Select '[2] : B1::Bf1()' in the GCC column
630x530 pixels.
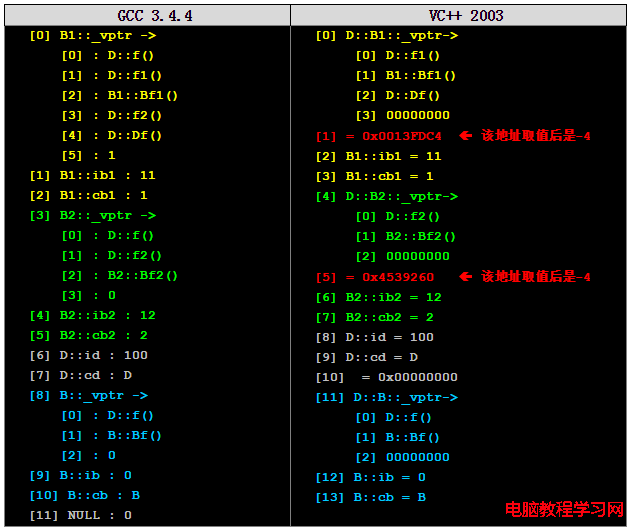(119, 95)
